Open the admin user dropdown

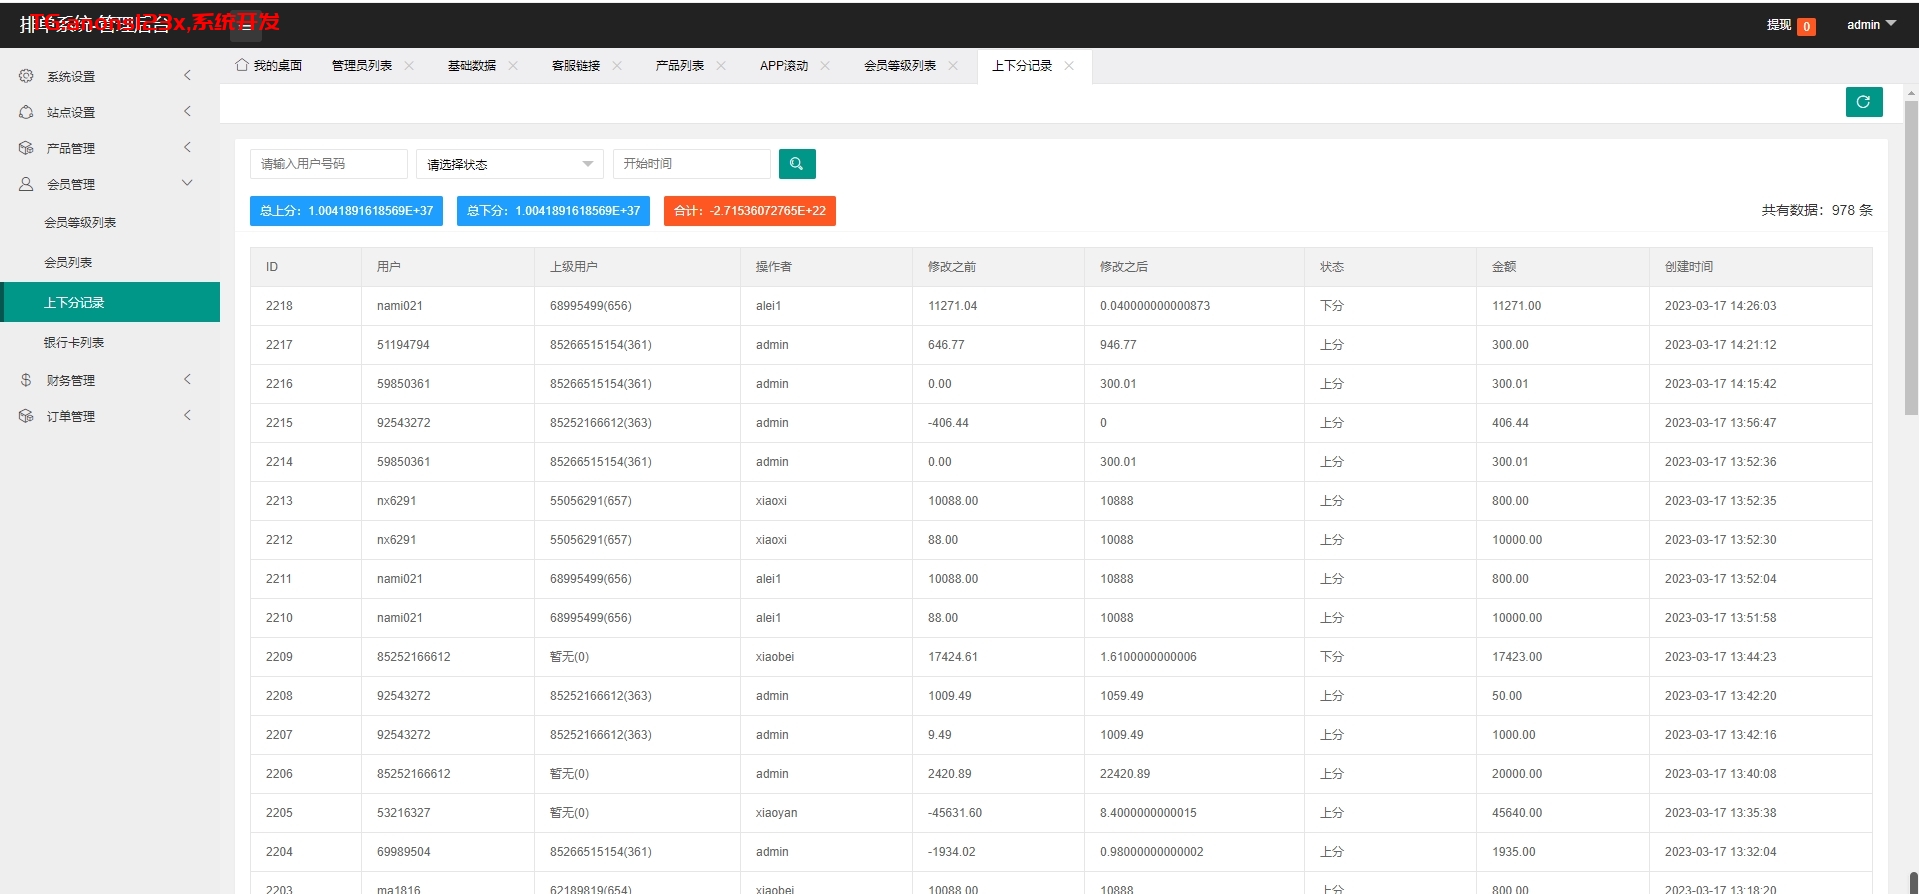point(1870,25)
